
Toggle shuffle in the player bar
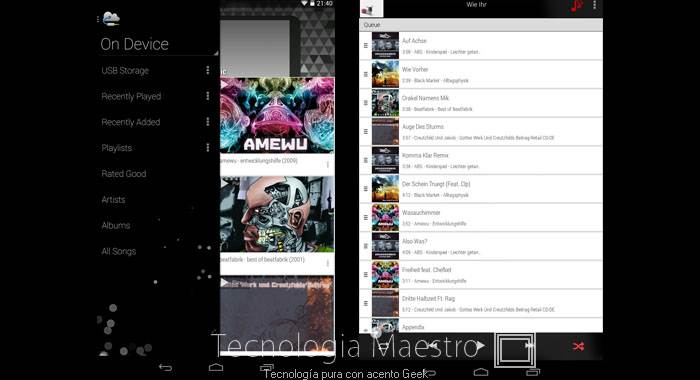(x=578, y=346)
